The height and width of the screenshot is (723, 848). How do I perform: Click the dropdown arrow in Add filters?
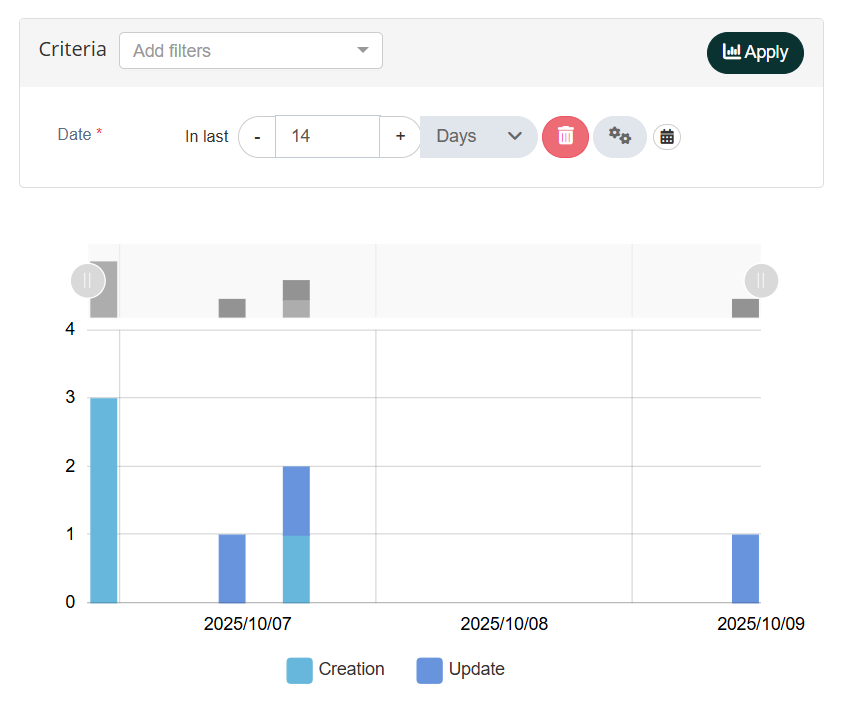pos(363,51)
